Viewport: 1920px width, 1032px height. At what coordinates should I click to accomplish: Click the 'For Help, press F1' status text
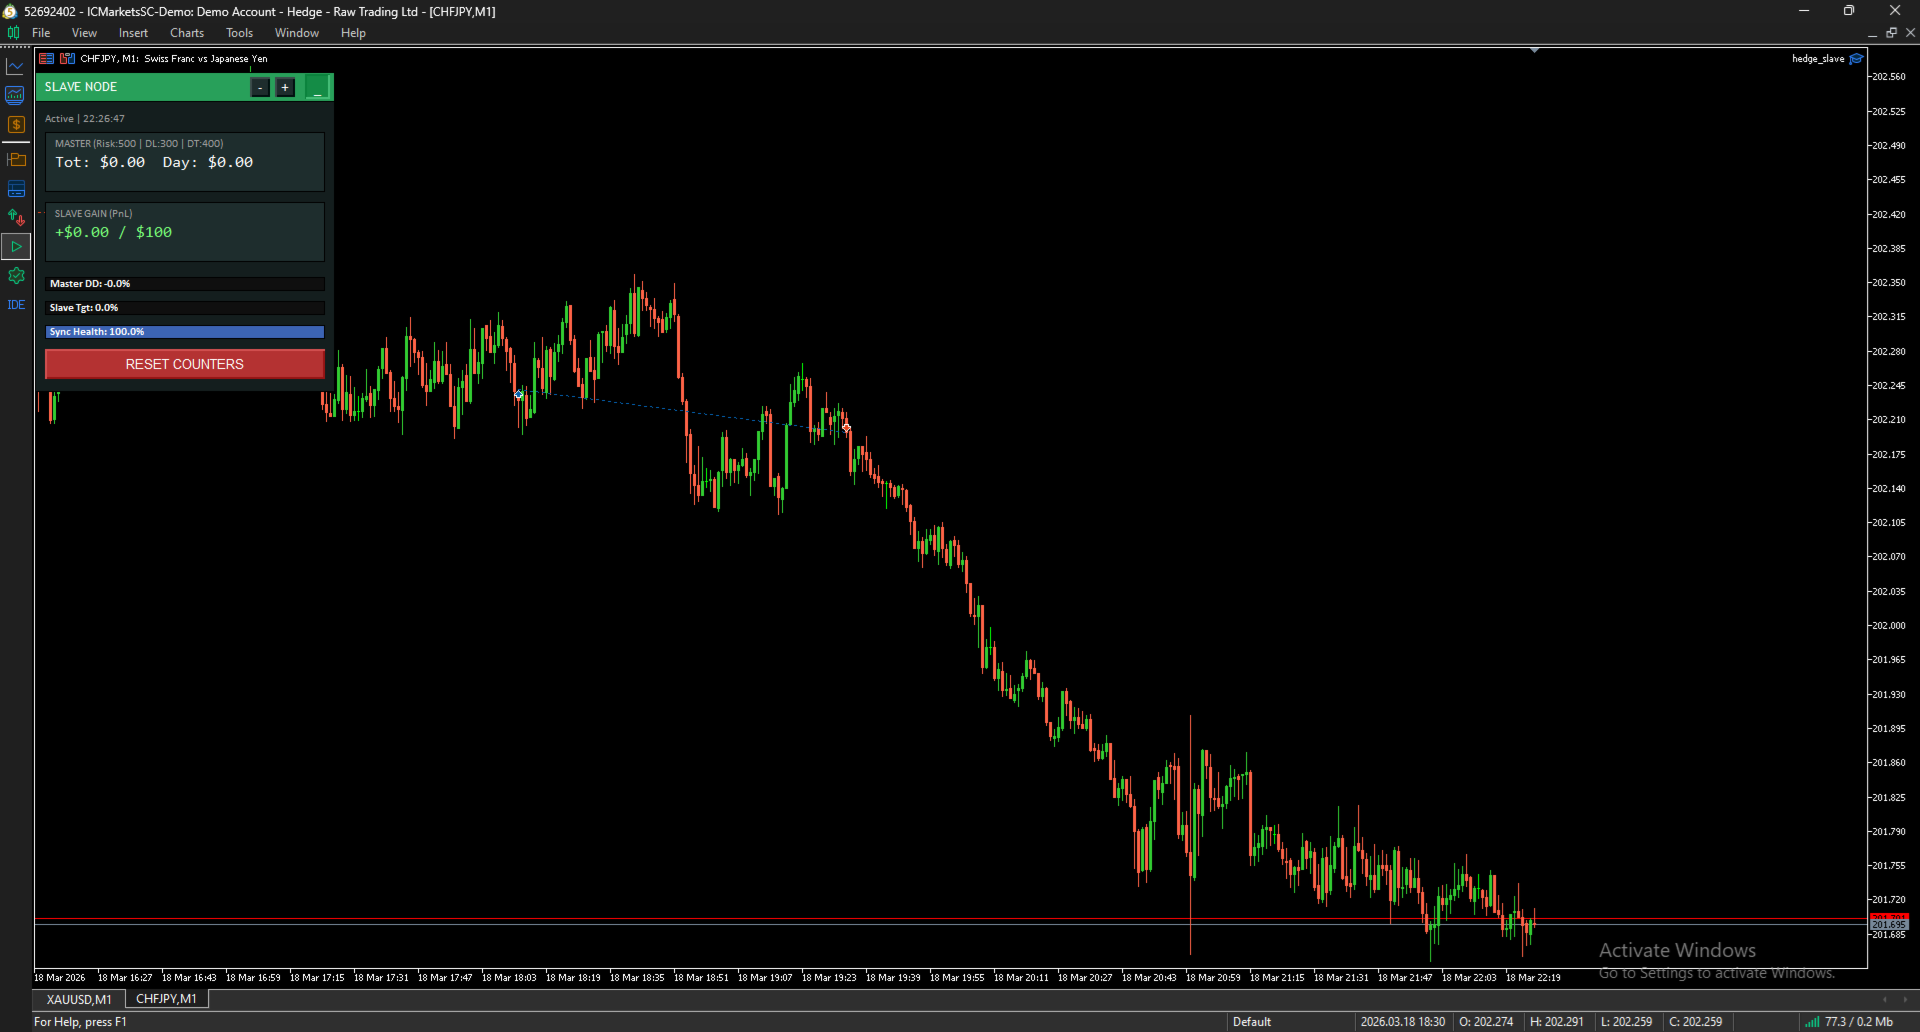[80, 1022]
